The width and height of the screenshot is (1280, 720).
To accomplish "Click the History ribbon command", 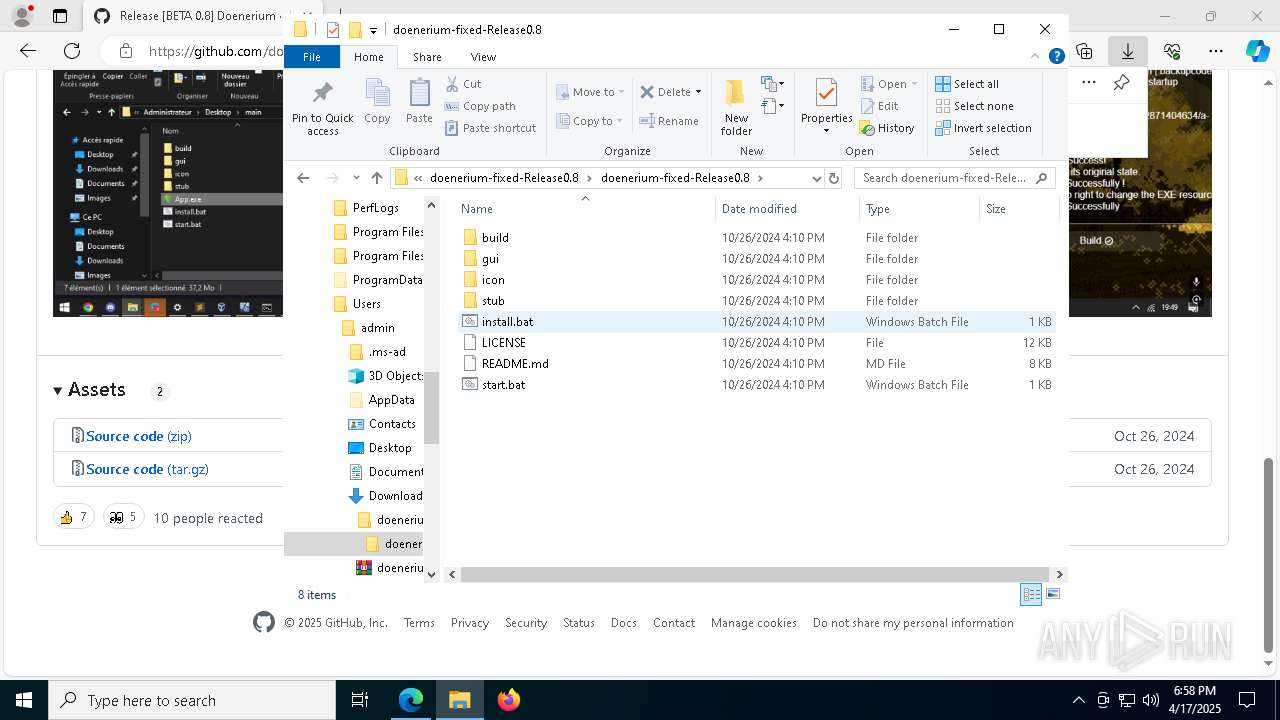I will click(x=887, y=128).
